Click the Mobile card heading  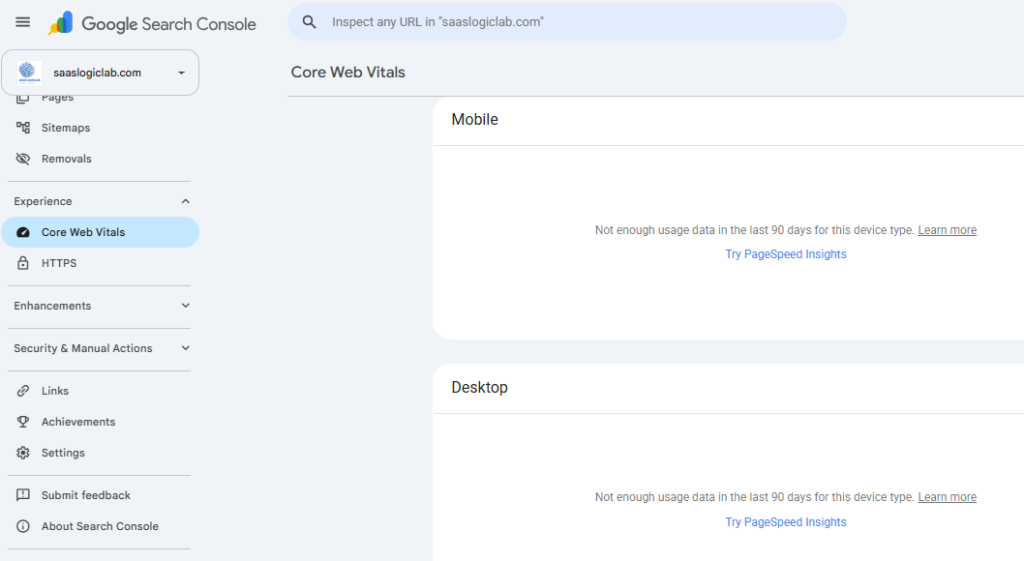pos(475,120)
